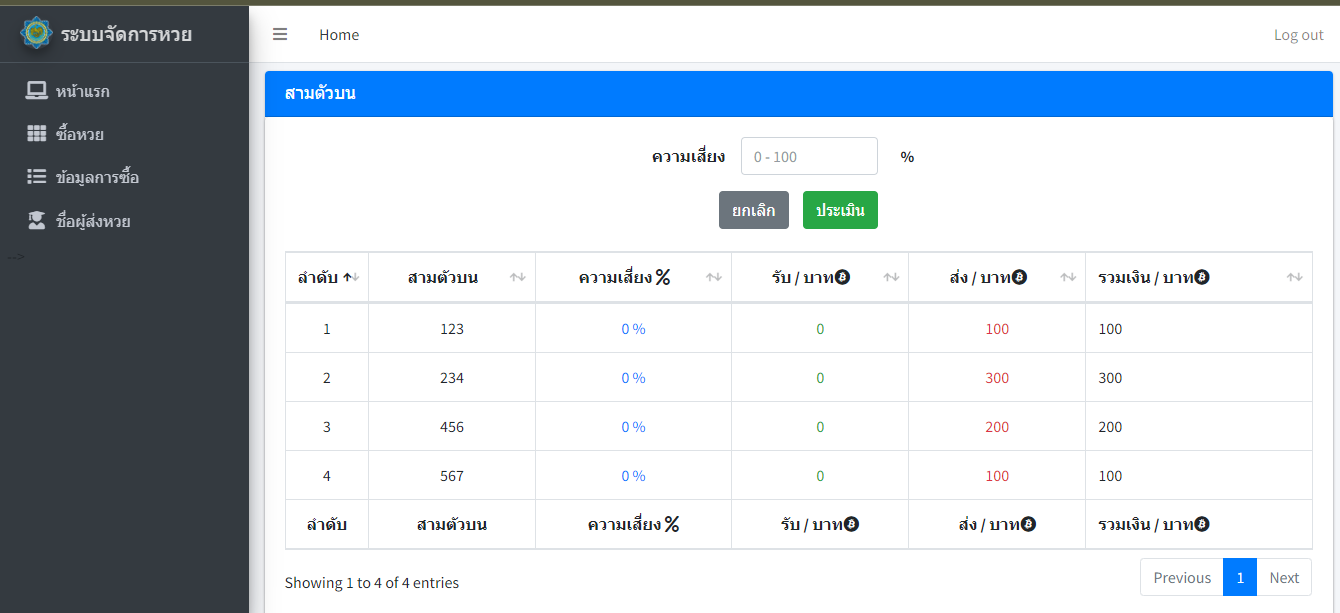Screen dimensions: 1340x613
Task: Click the graduate icon beside ชื่อผู้ส่งหวย
Action: (37, 221)
